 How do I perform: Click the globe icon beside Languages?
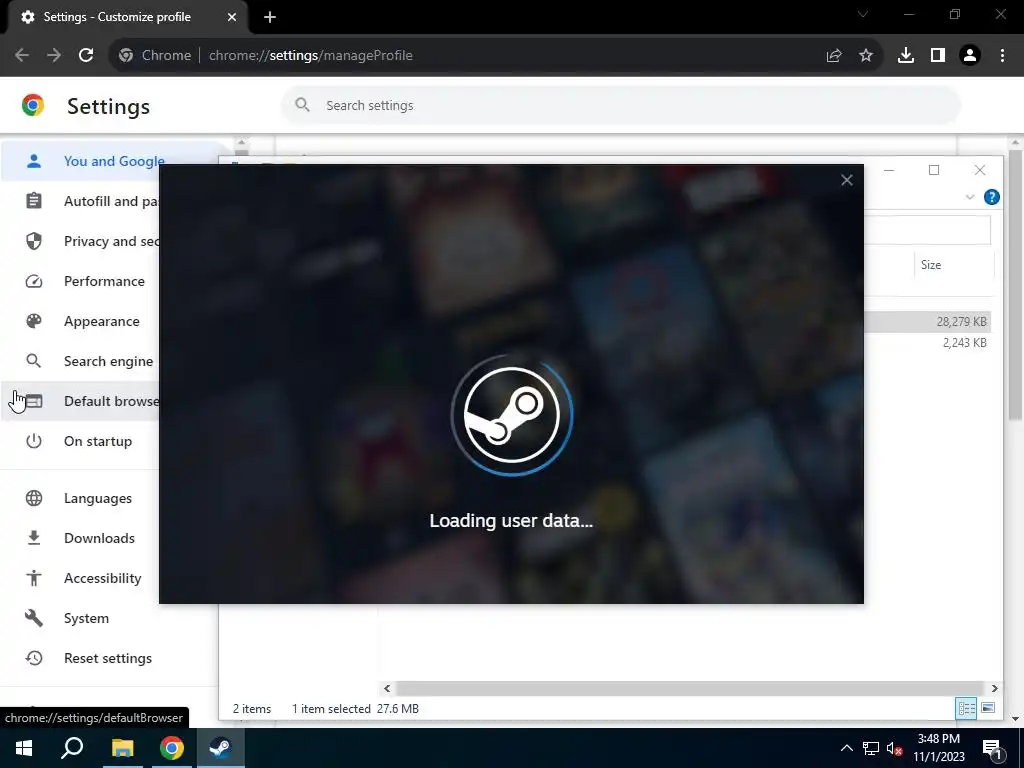click(34, 498)
